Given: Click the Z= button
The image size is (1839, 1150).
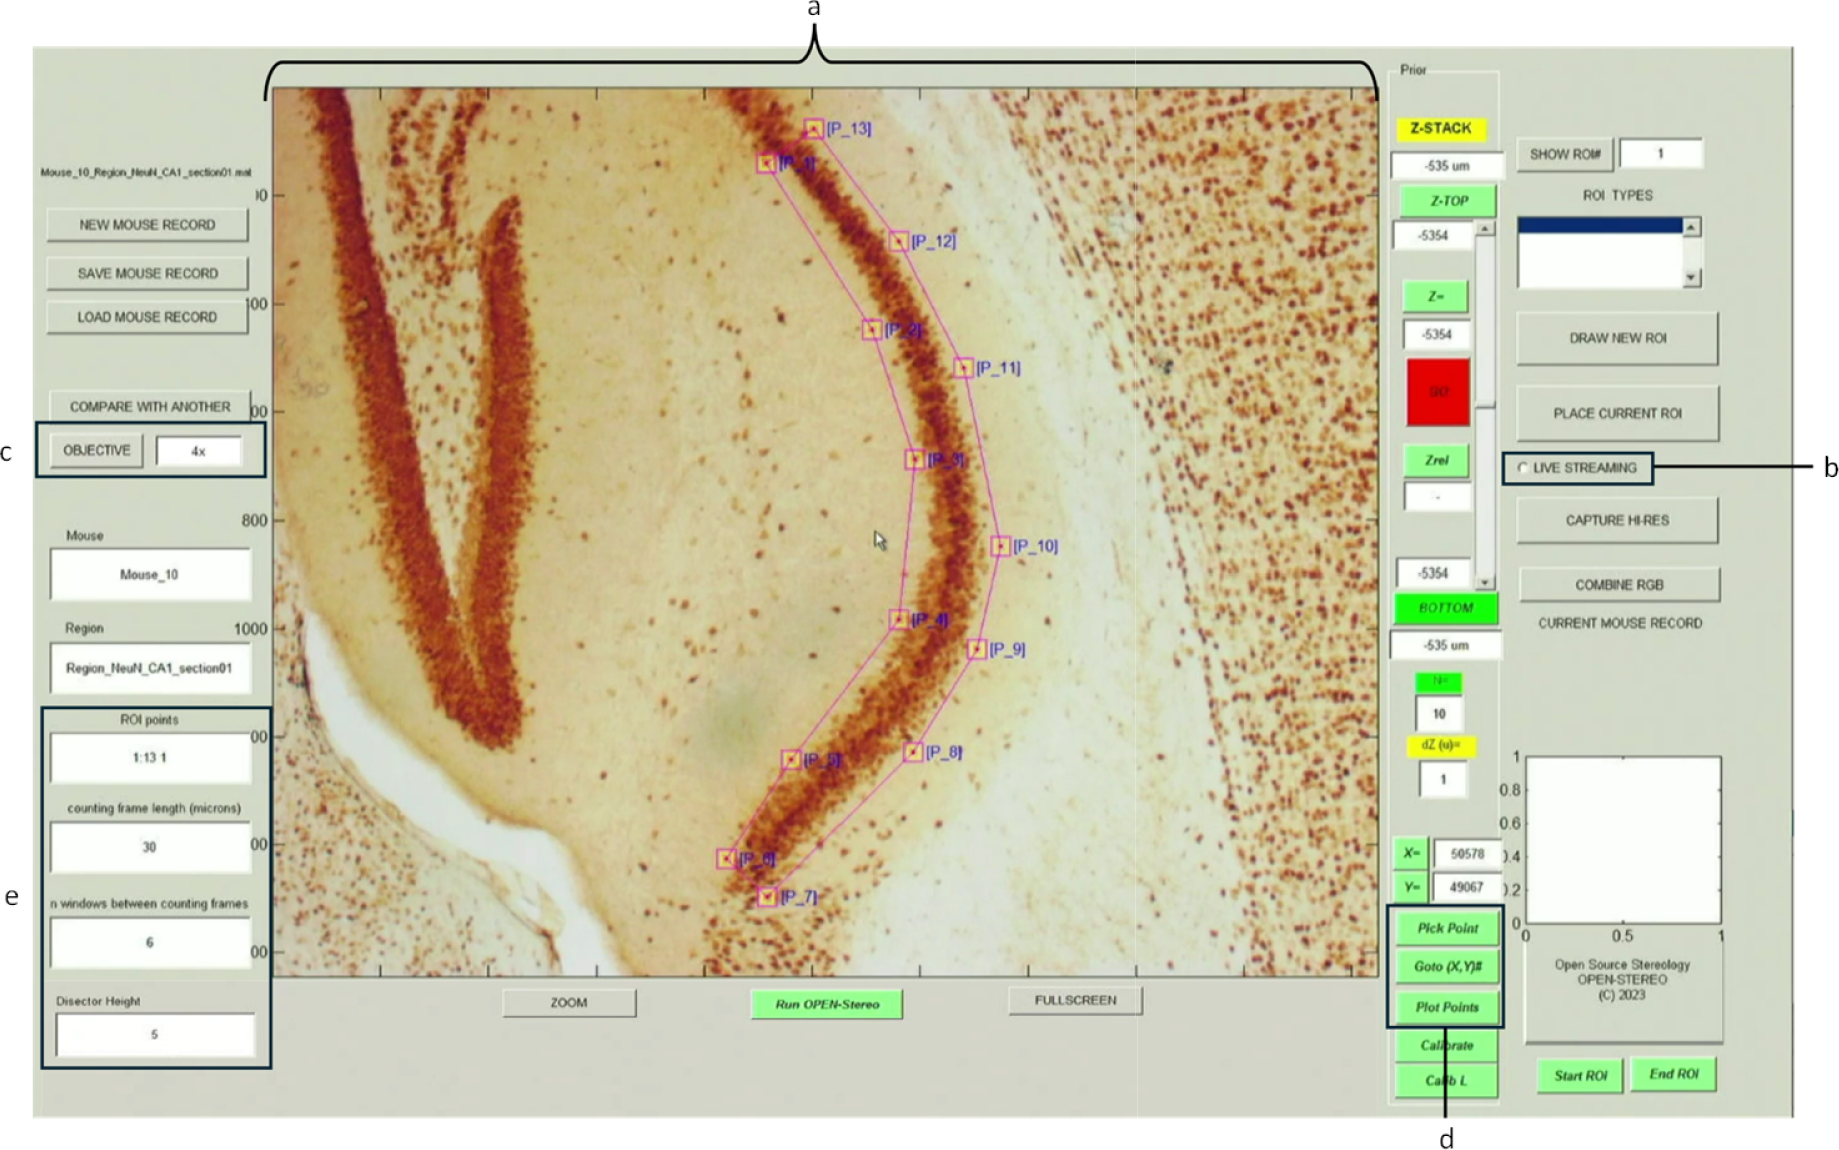Looking at the screenshot, I should click(1435, 297).
